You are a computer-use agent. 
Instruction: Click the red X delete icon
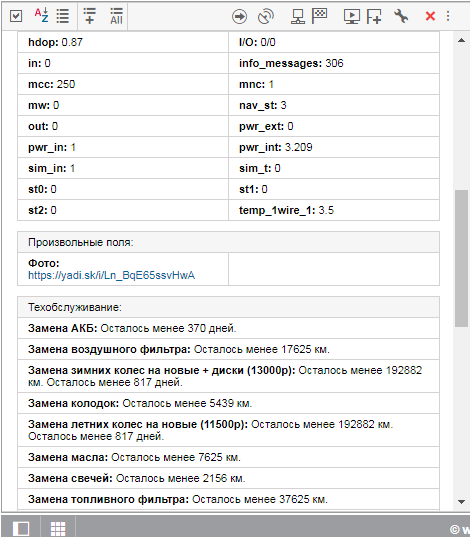(x=430, y=16)
